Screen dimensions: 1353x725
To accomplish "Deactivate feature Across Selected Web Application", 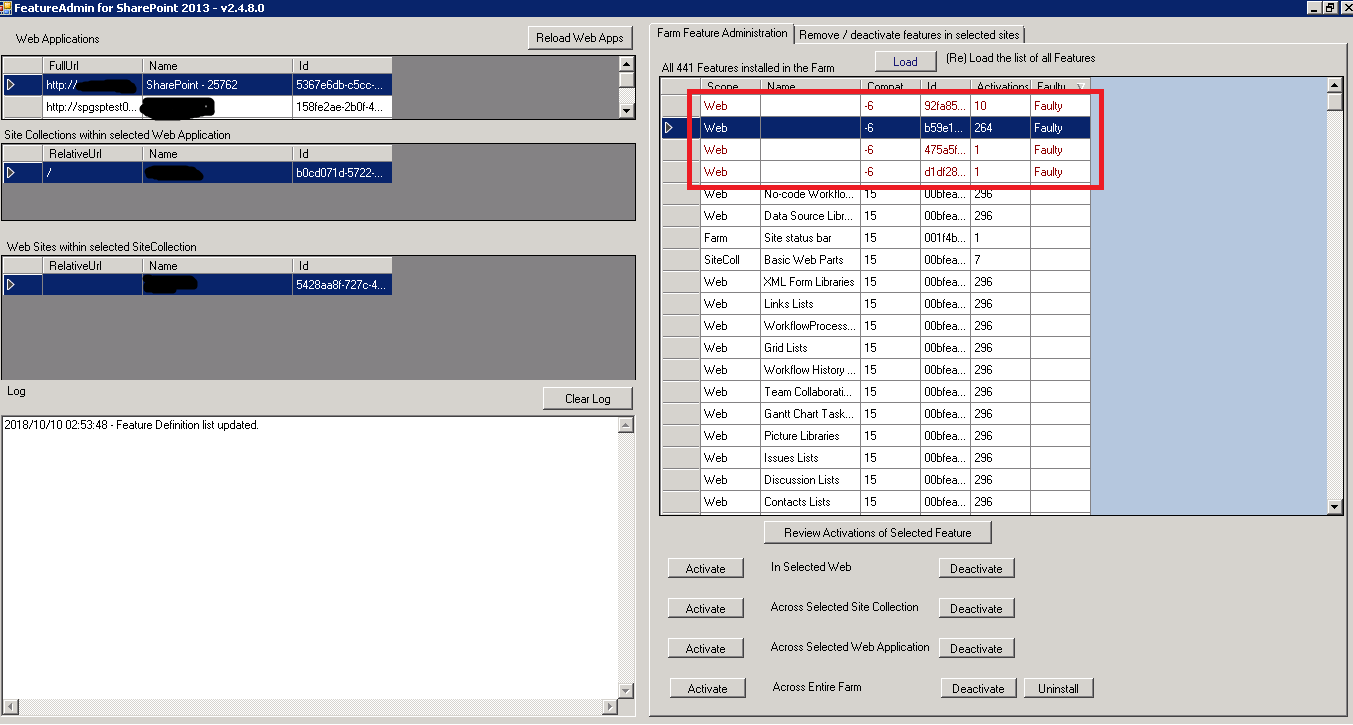I will click(x=976, y=648).
